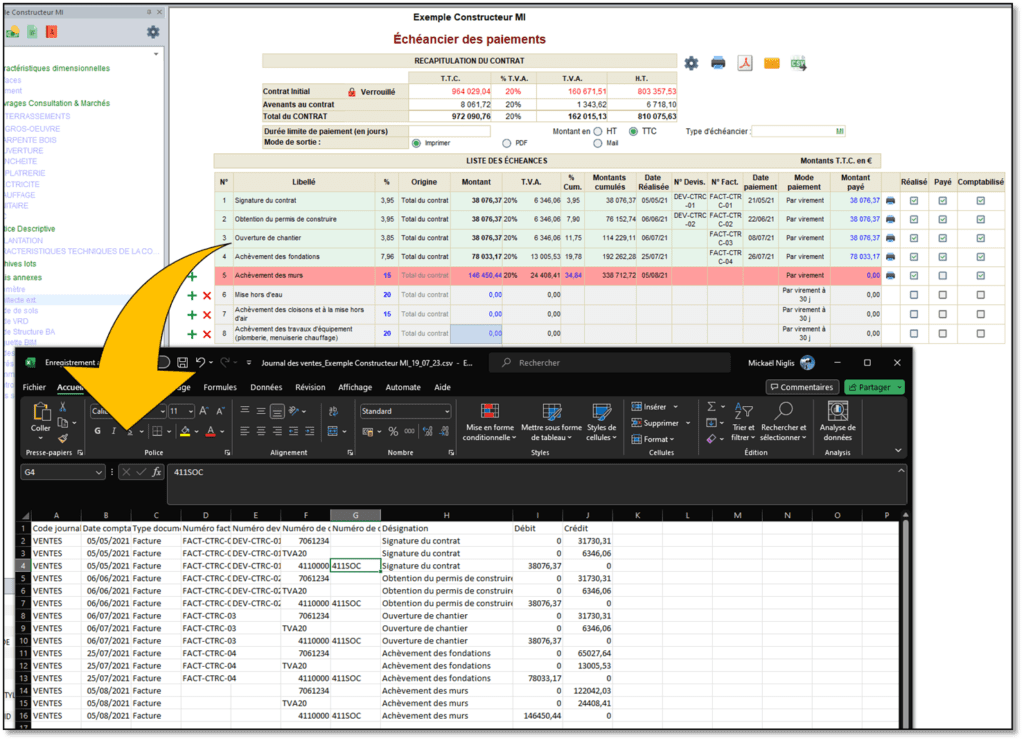The image size is (1024, 741).
Task: Select the HT amount radio button
Action: tap(598, 131)
